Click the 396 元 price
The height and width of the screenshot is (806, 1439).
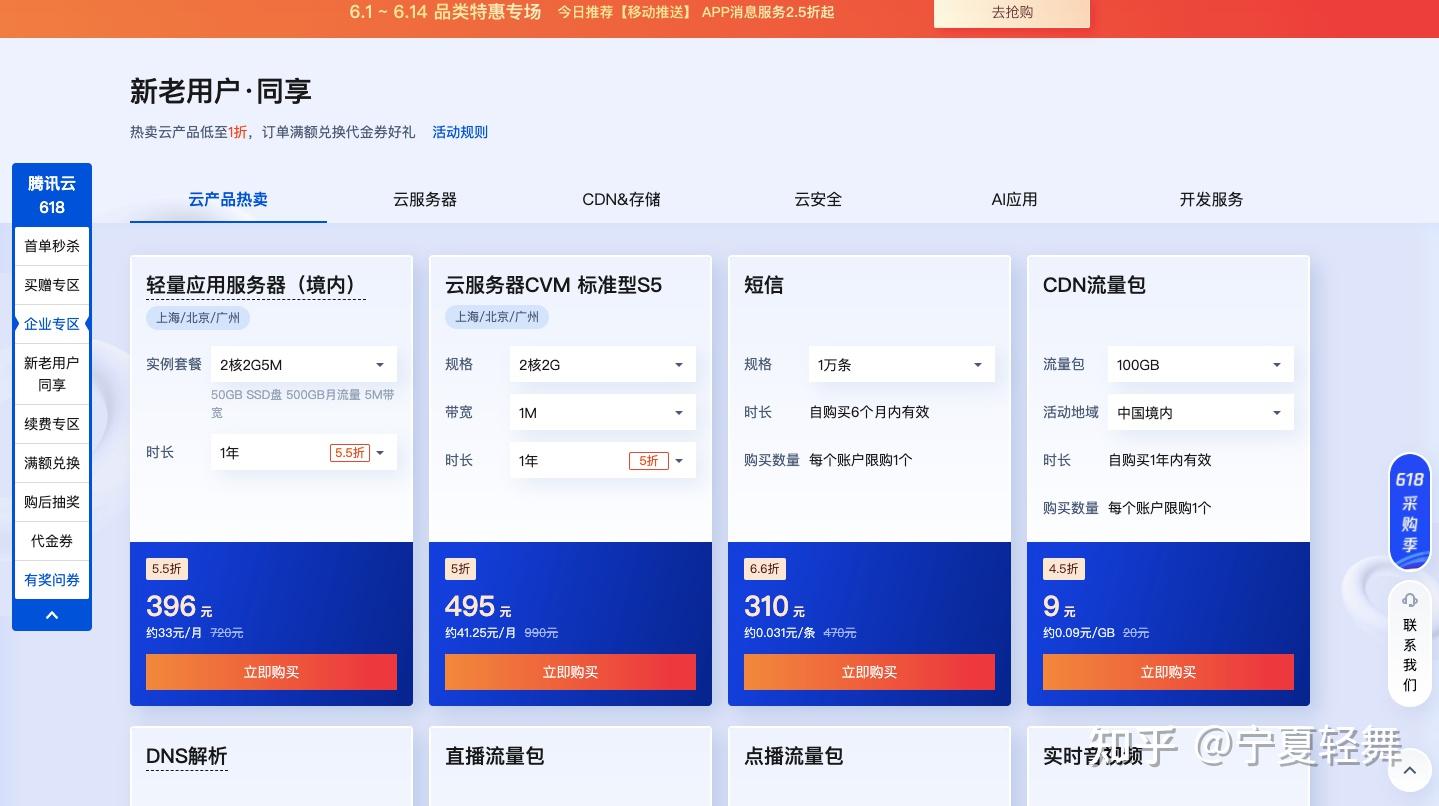click(179, 606)
